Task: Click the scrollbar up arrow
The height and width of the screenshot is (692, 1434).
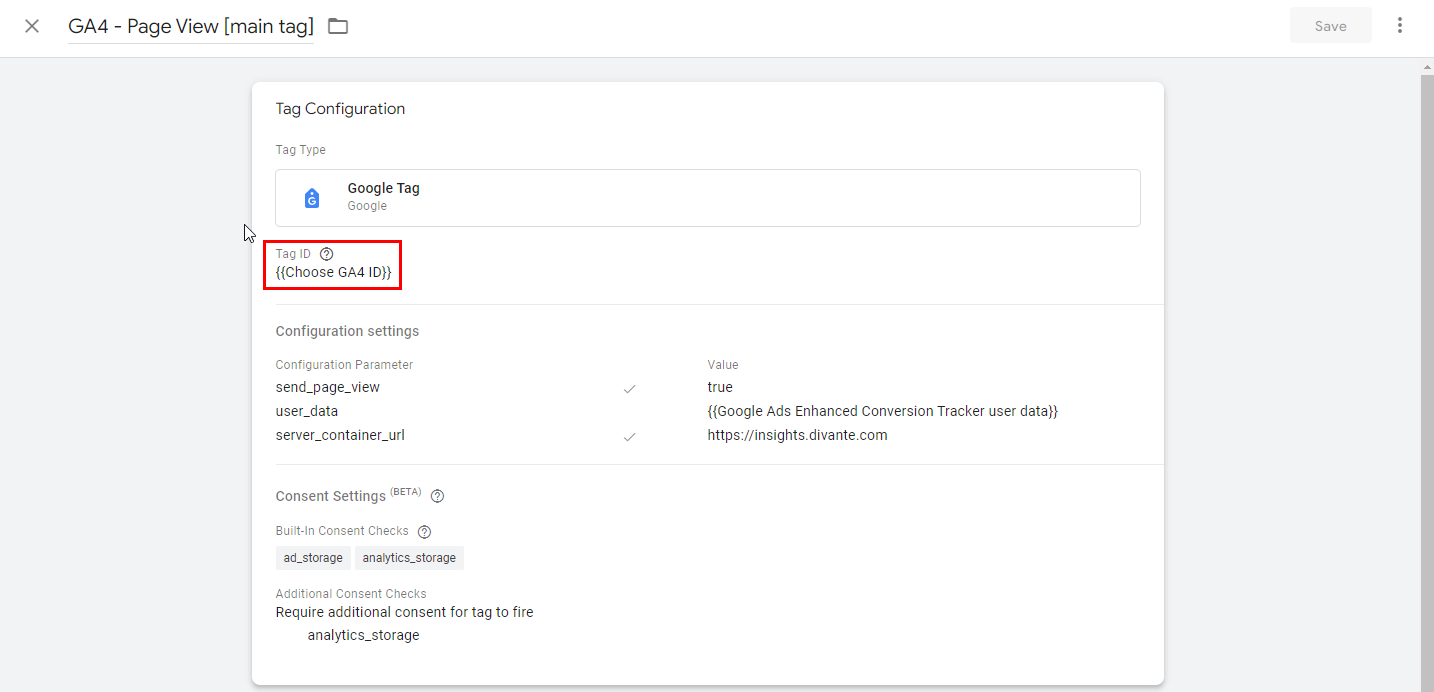Action: [x=1427, y=67]
